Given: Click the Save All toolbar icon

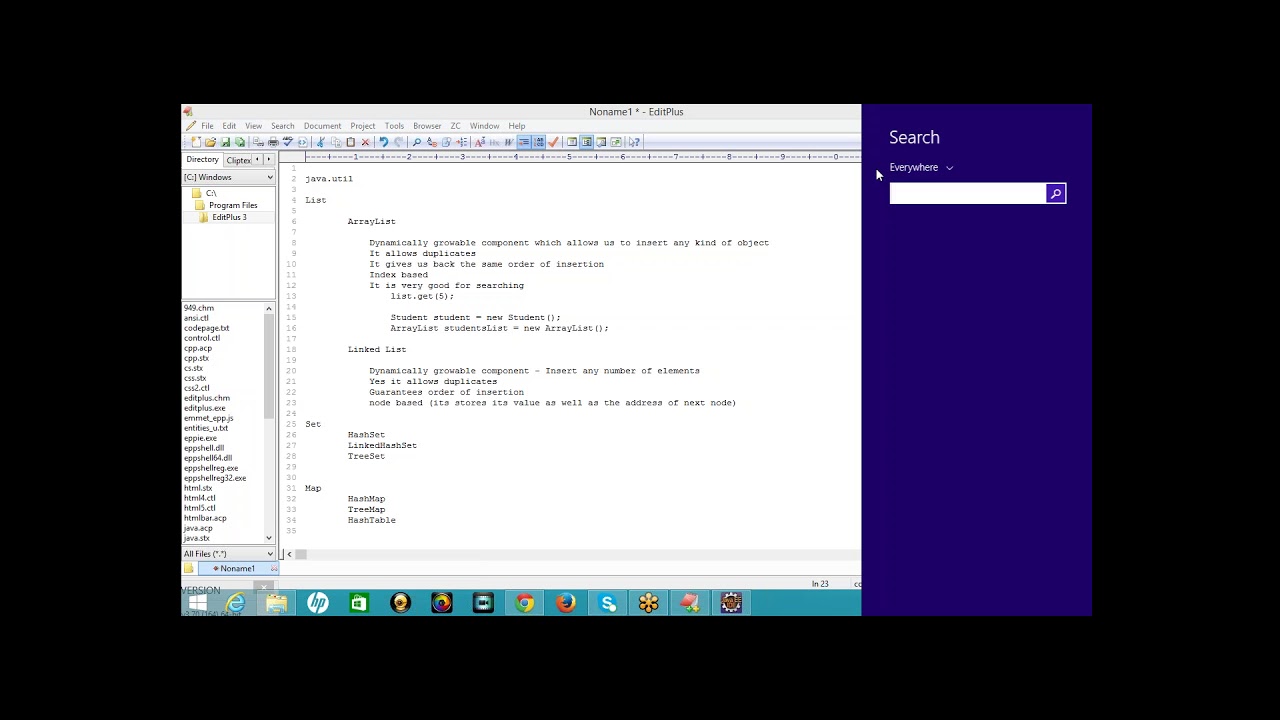Looking at the screenshot, I should tap(240, 142).
